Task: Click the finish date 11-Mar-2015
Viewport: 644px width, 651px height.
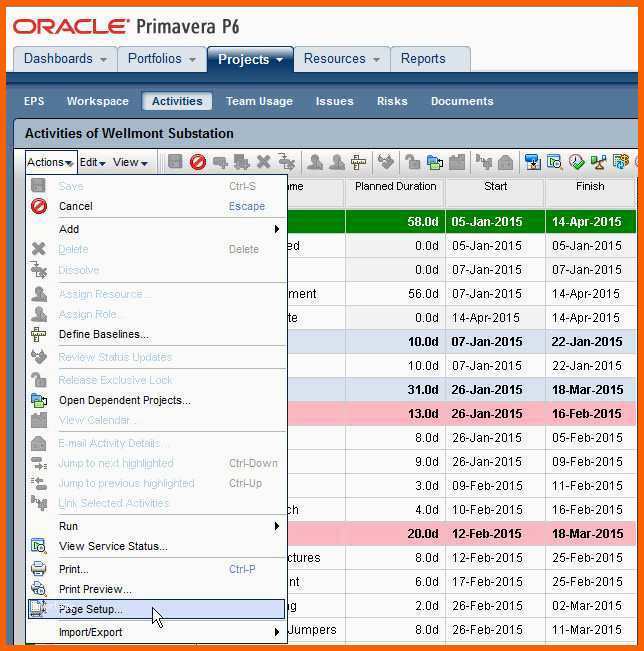Action: point(590,630)
